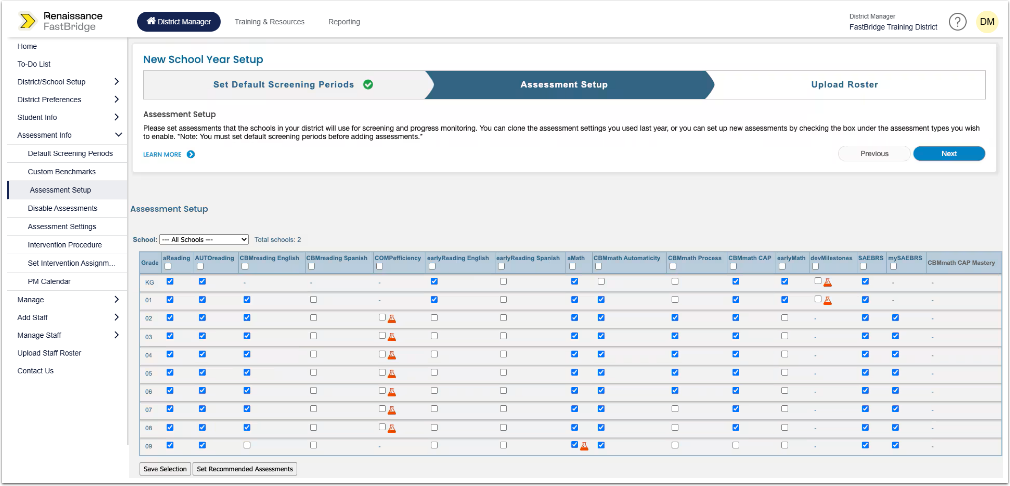Click the COMPefficiency flask icon for grade 08
The width and height of the screenshot is (1010, 486).
392,428
